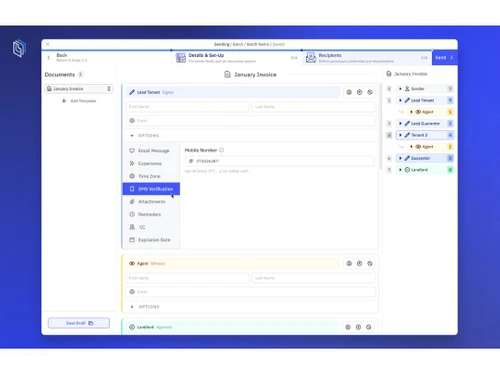This screenshot has height=375, width=500.
Task: Click the person icon in Sender row
Action: click(407, 89)
